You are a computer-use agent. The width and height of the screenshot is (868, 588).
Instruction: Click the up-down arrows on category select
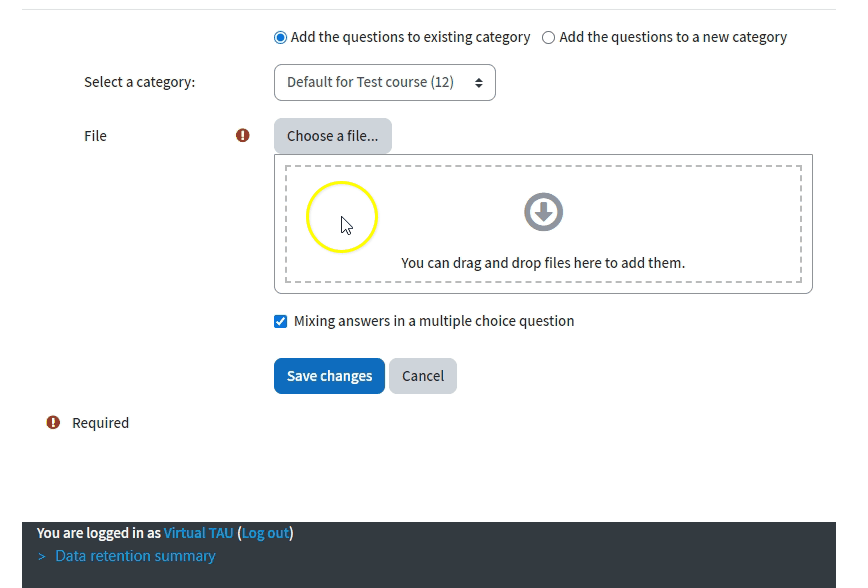coord(479,83)
